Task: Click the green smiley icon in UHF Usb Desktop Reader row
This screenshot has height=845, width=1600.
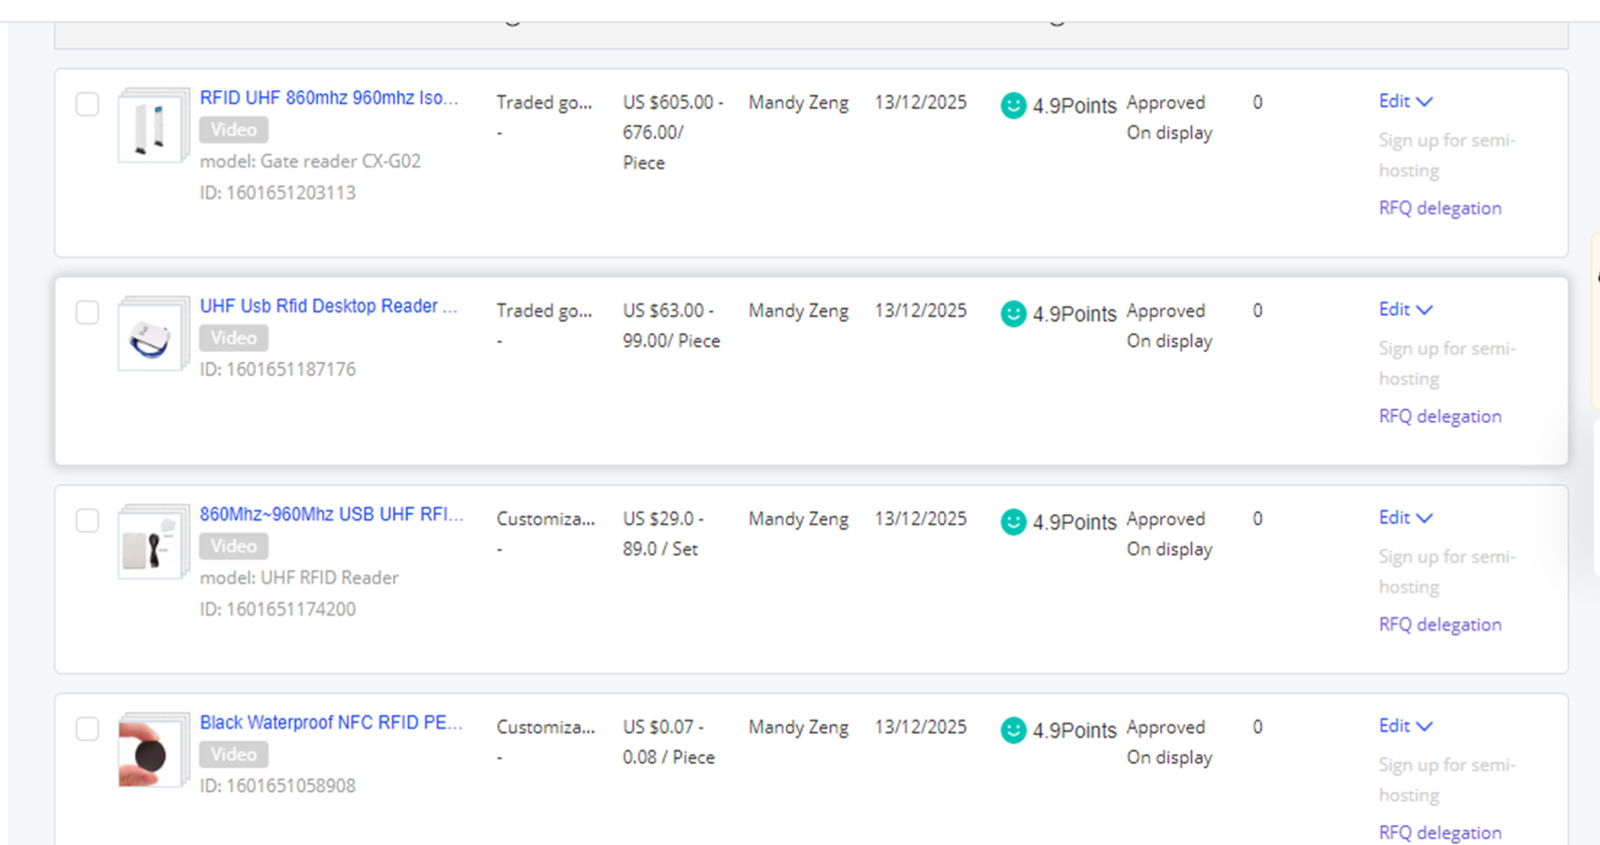Action: click(1013, 313)
